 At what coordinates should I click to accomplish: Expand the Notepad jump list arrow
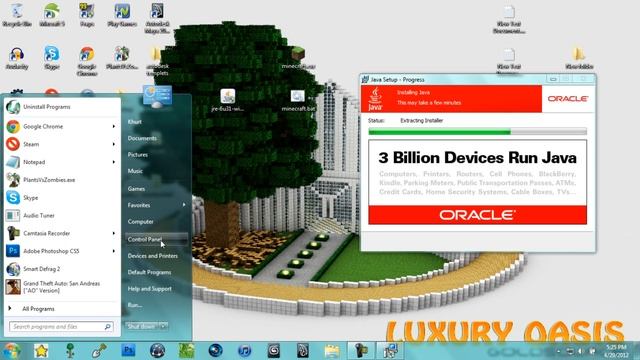(114, 162)
